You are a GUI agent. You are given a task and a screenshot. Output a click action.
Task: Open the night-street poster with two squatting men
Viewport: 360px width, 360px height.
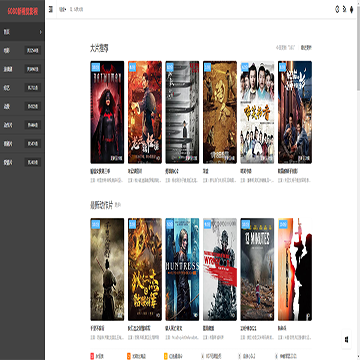click(x=295, y=112)
